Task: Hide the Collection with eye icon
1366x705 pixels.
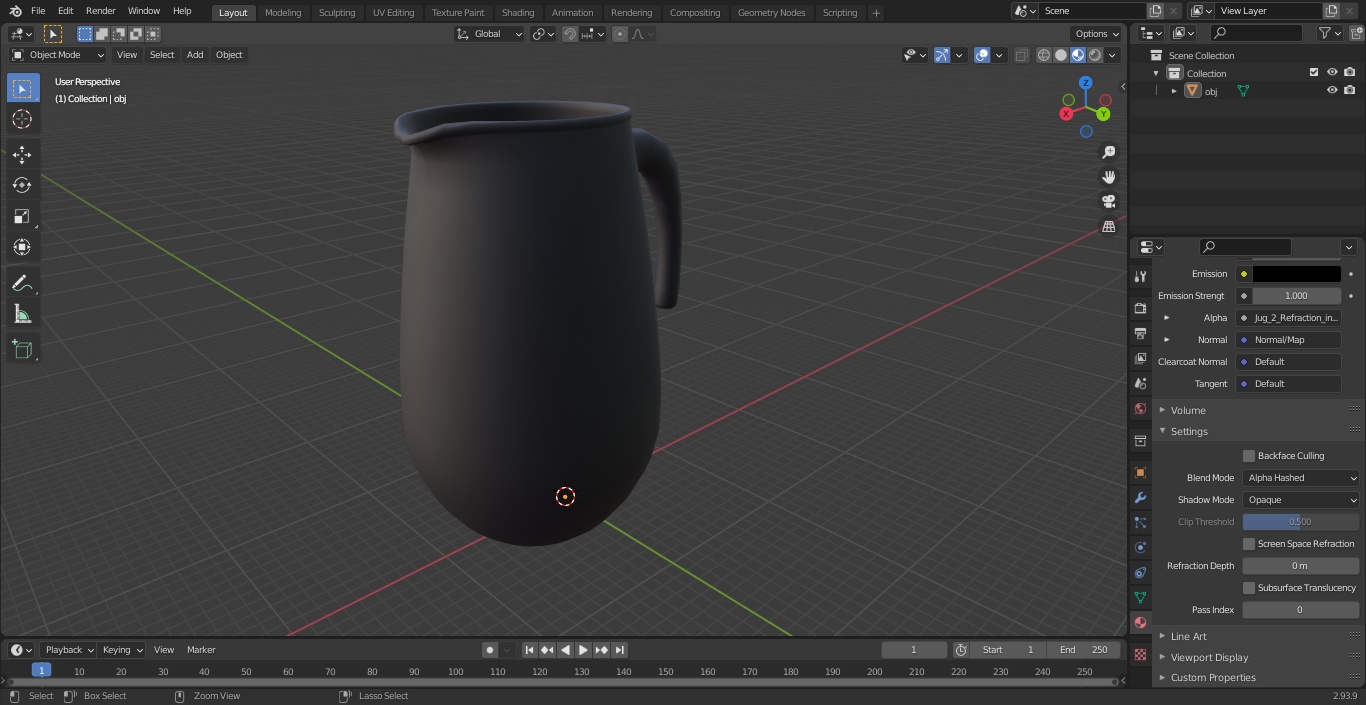Action: coord(1332,72)
